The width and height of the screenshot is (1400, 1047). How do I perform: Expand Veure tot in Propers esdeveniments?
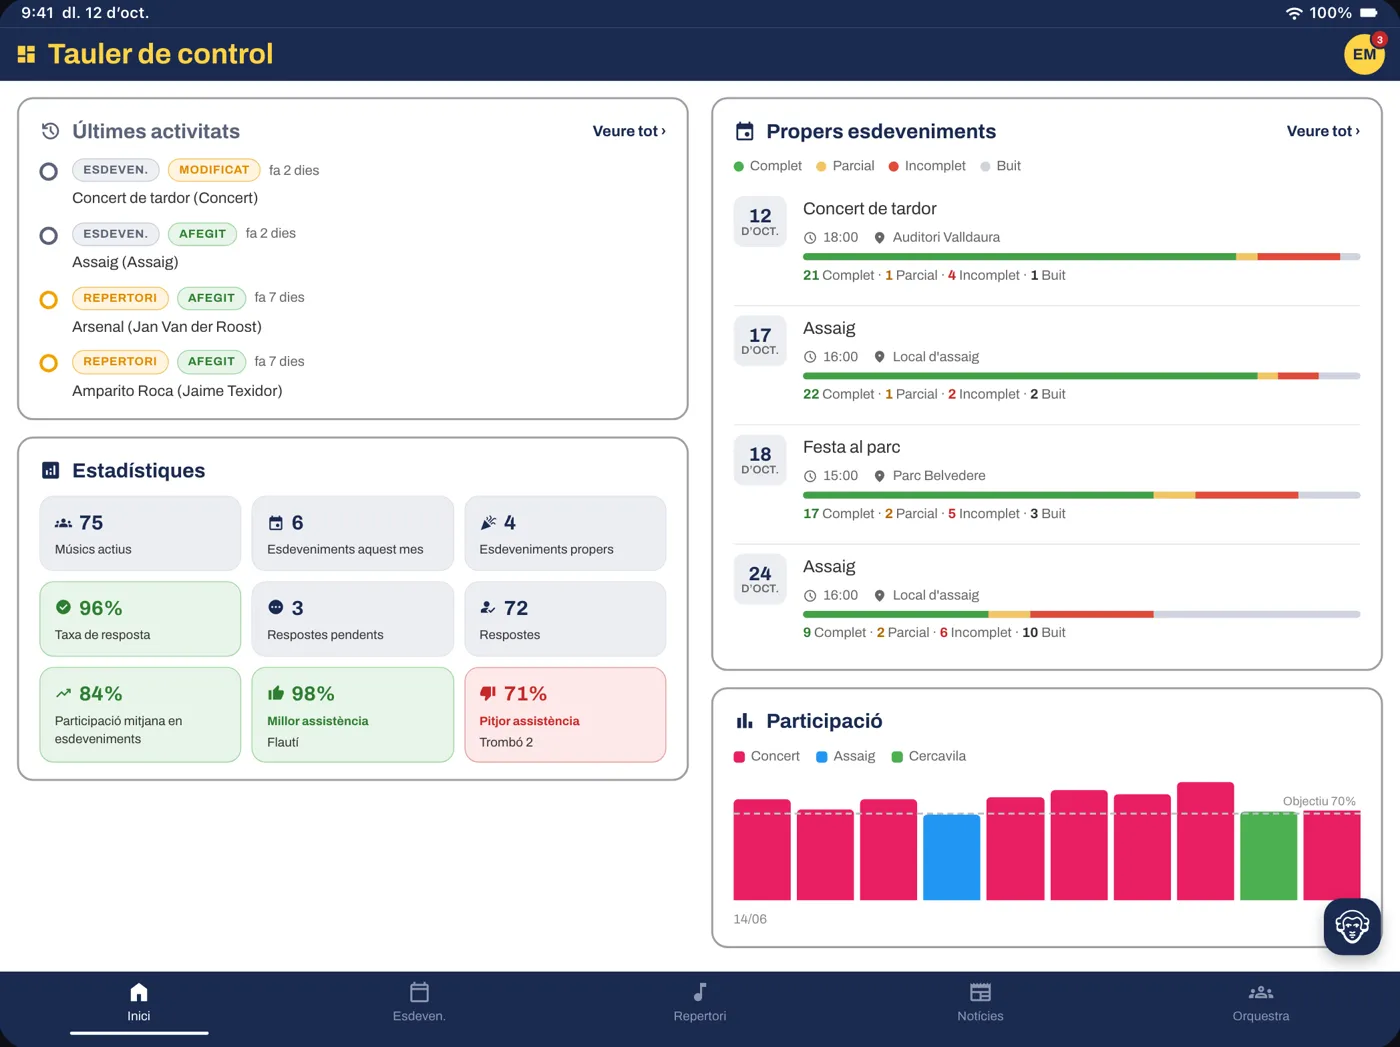pyautogui.click(x=1323, y=131)
